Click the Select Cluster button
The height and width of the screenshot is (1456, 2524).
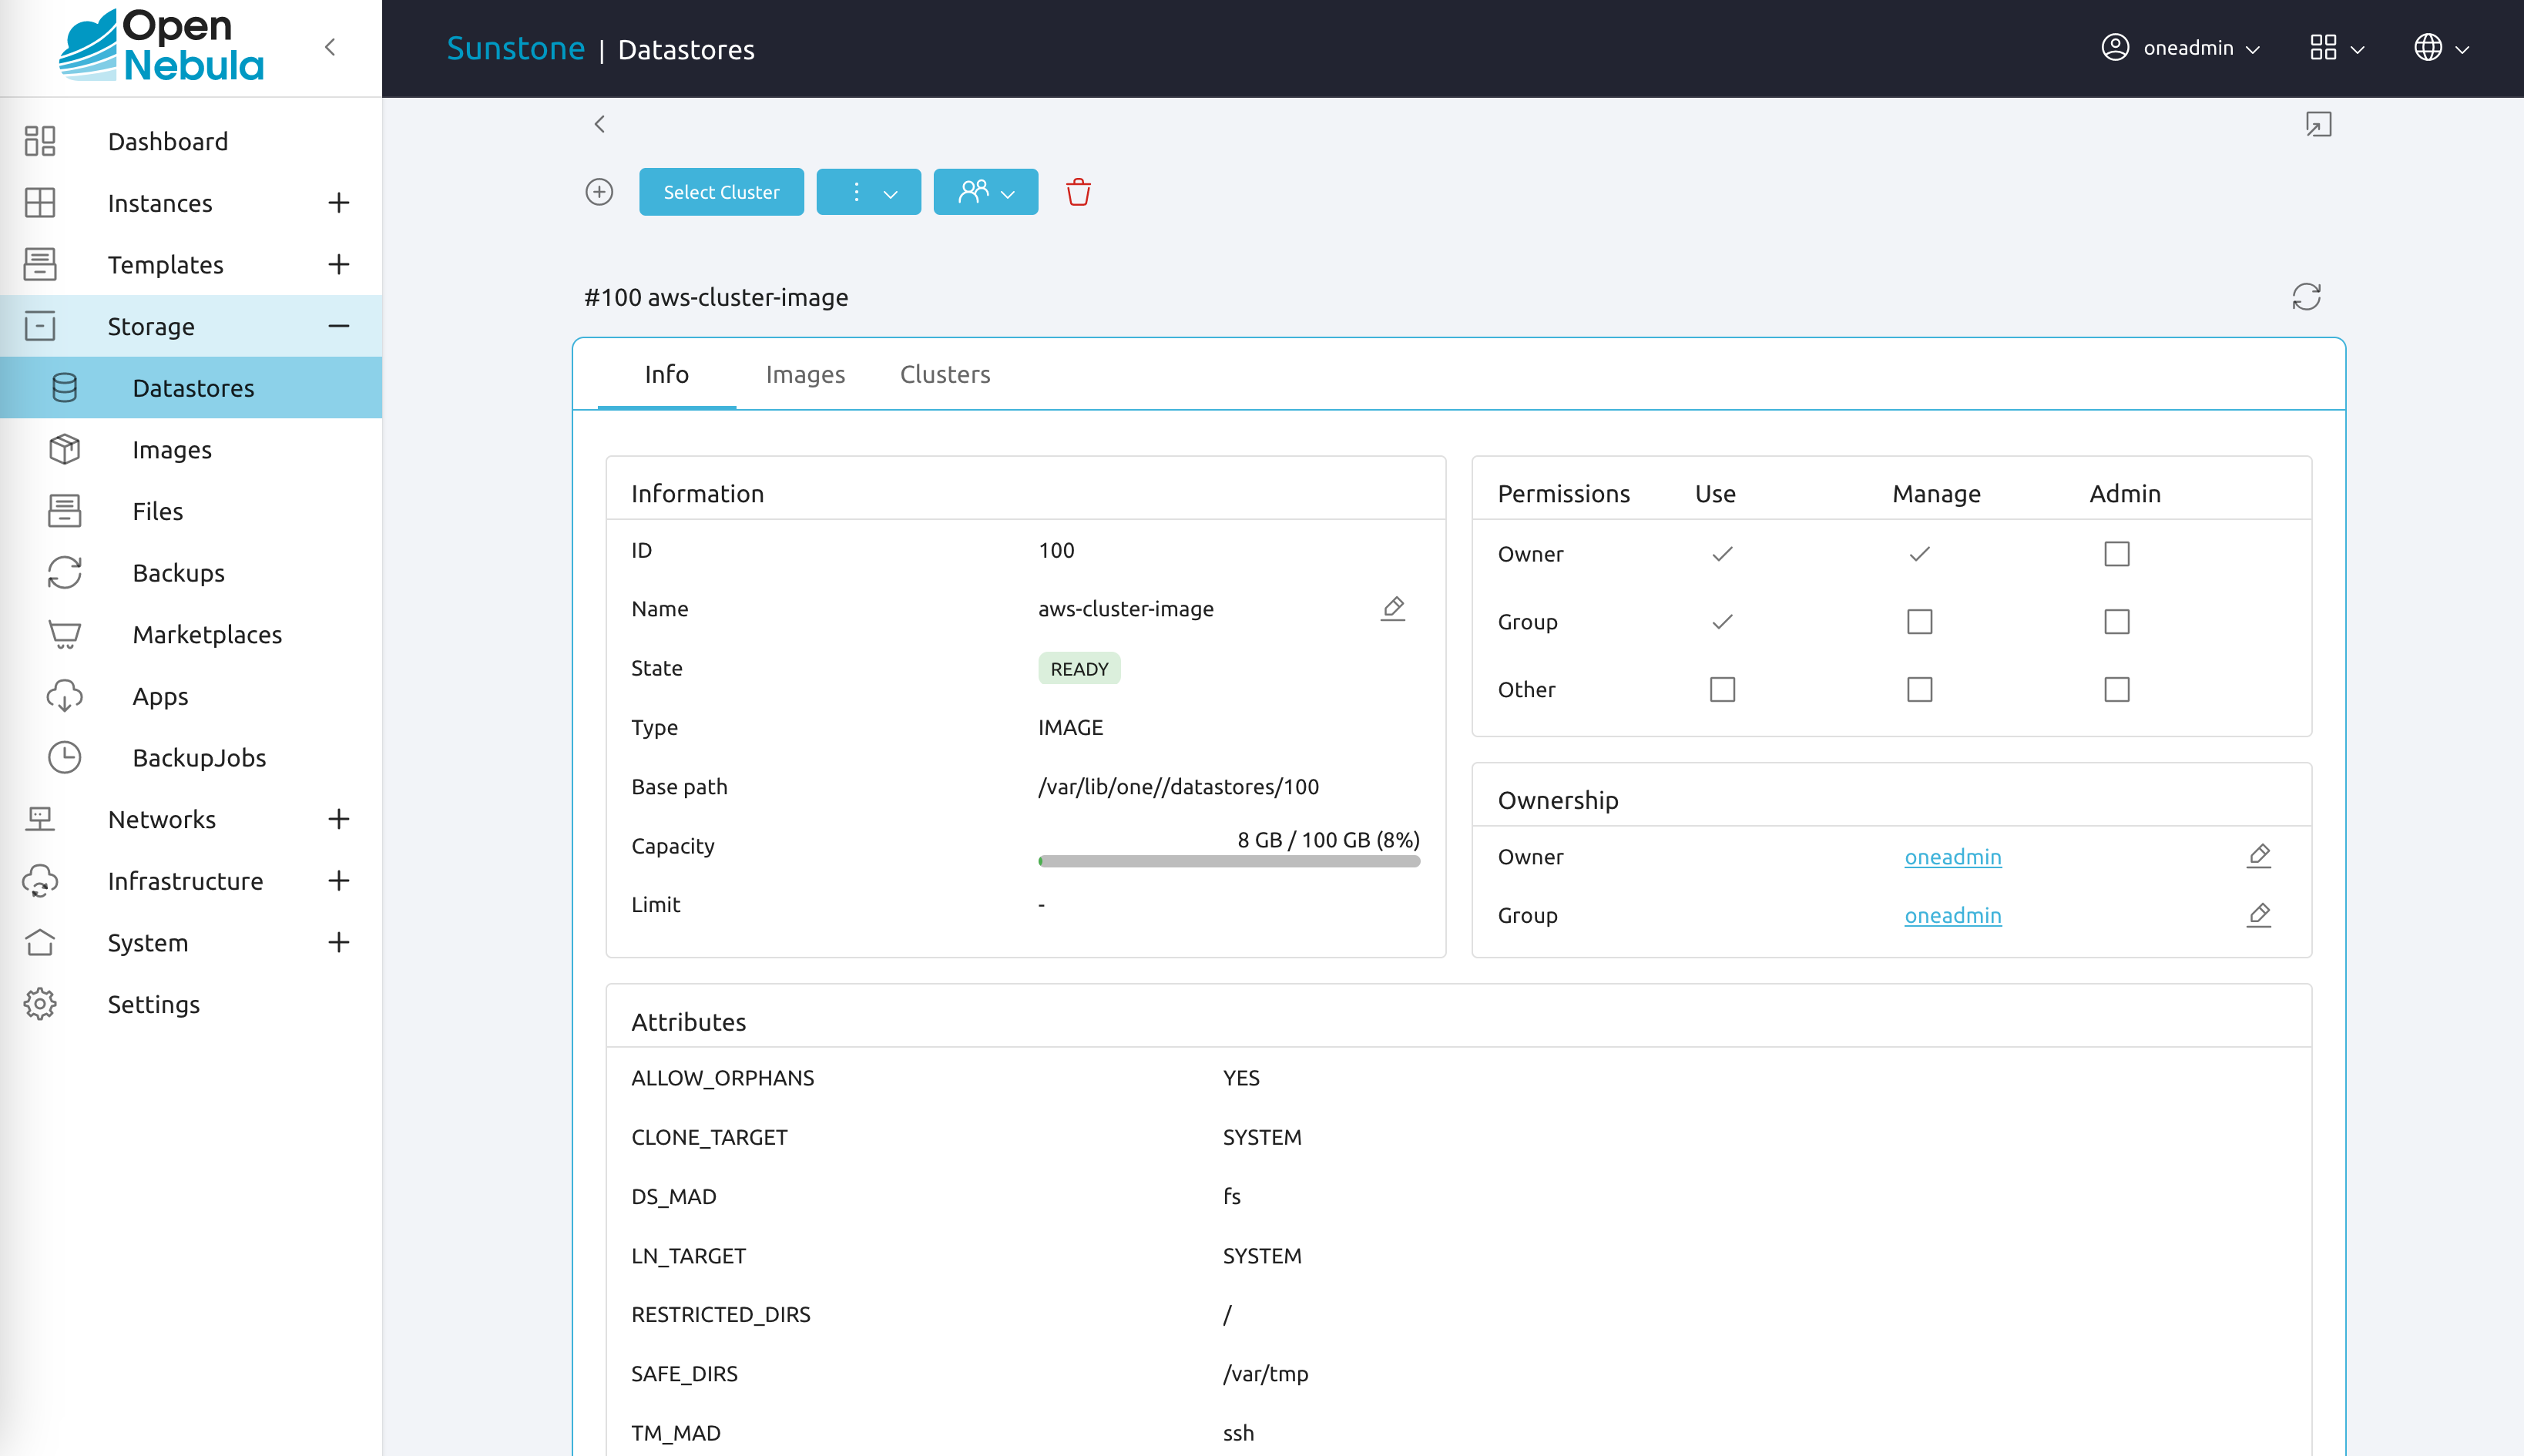click(x=721, y=193)
